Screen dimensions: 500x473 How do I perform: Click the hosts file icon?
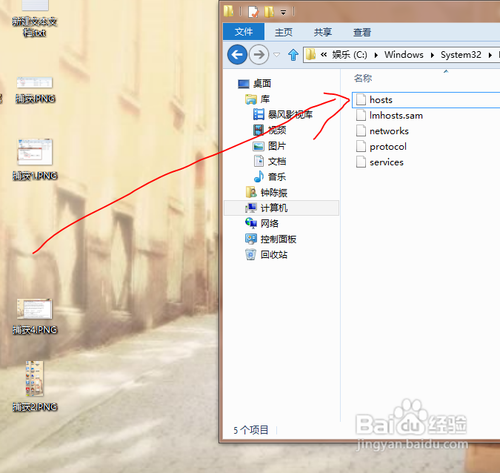(x=361, y=100)
